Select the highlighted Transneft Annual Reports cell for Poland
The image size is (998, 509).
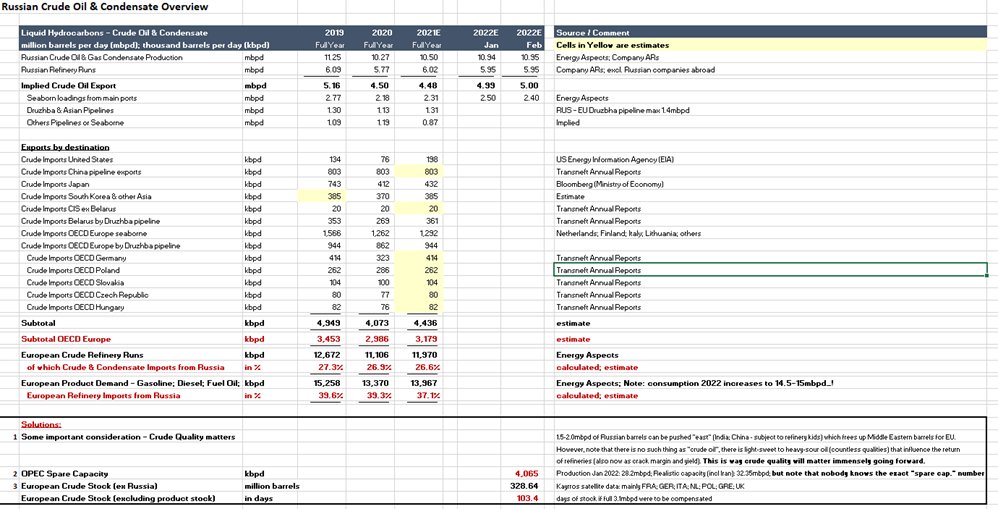(x=770, y=270)
